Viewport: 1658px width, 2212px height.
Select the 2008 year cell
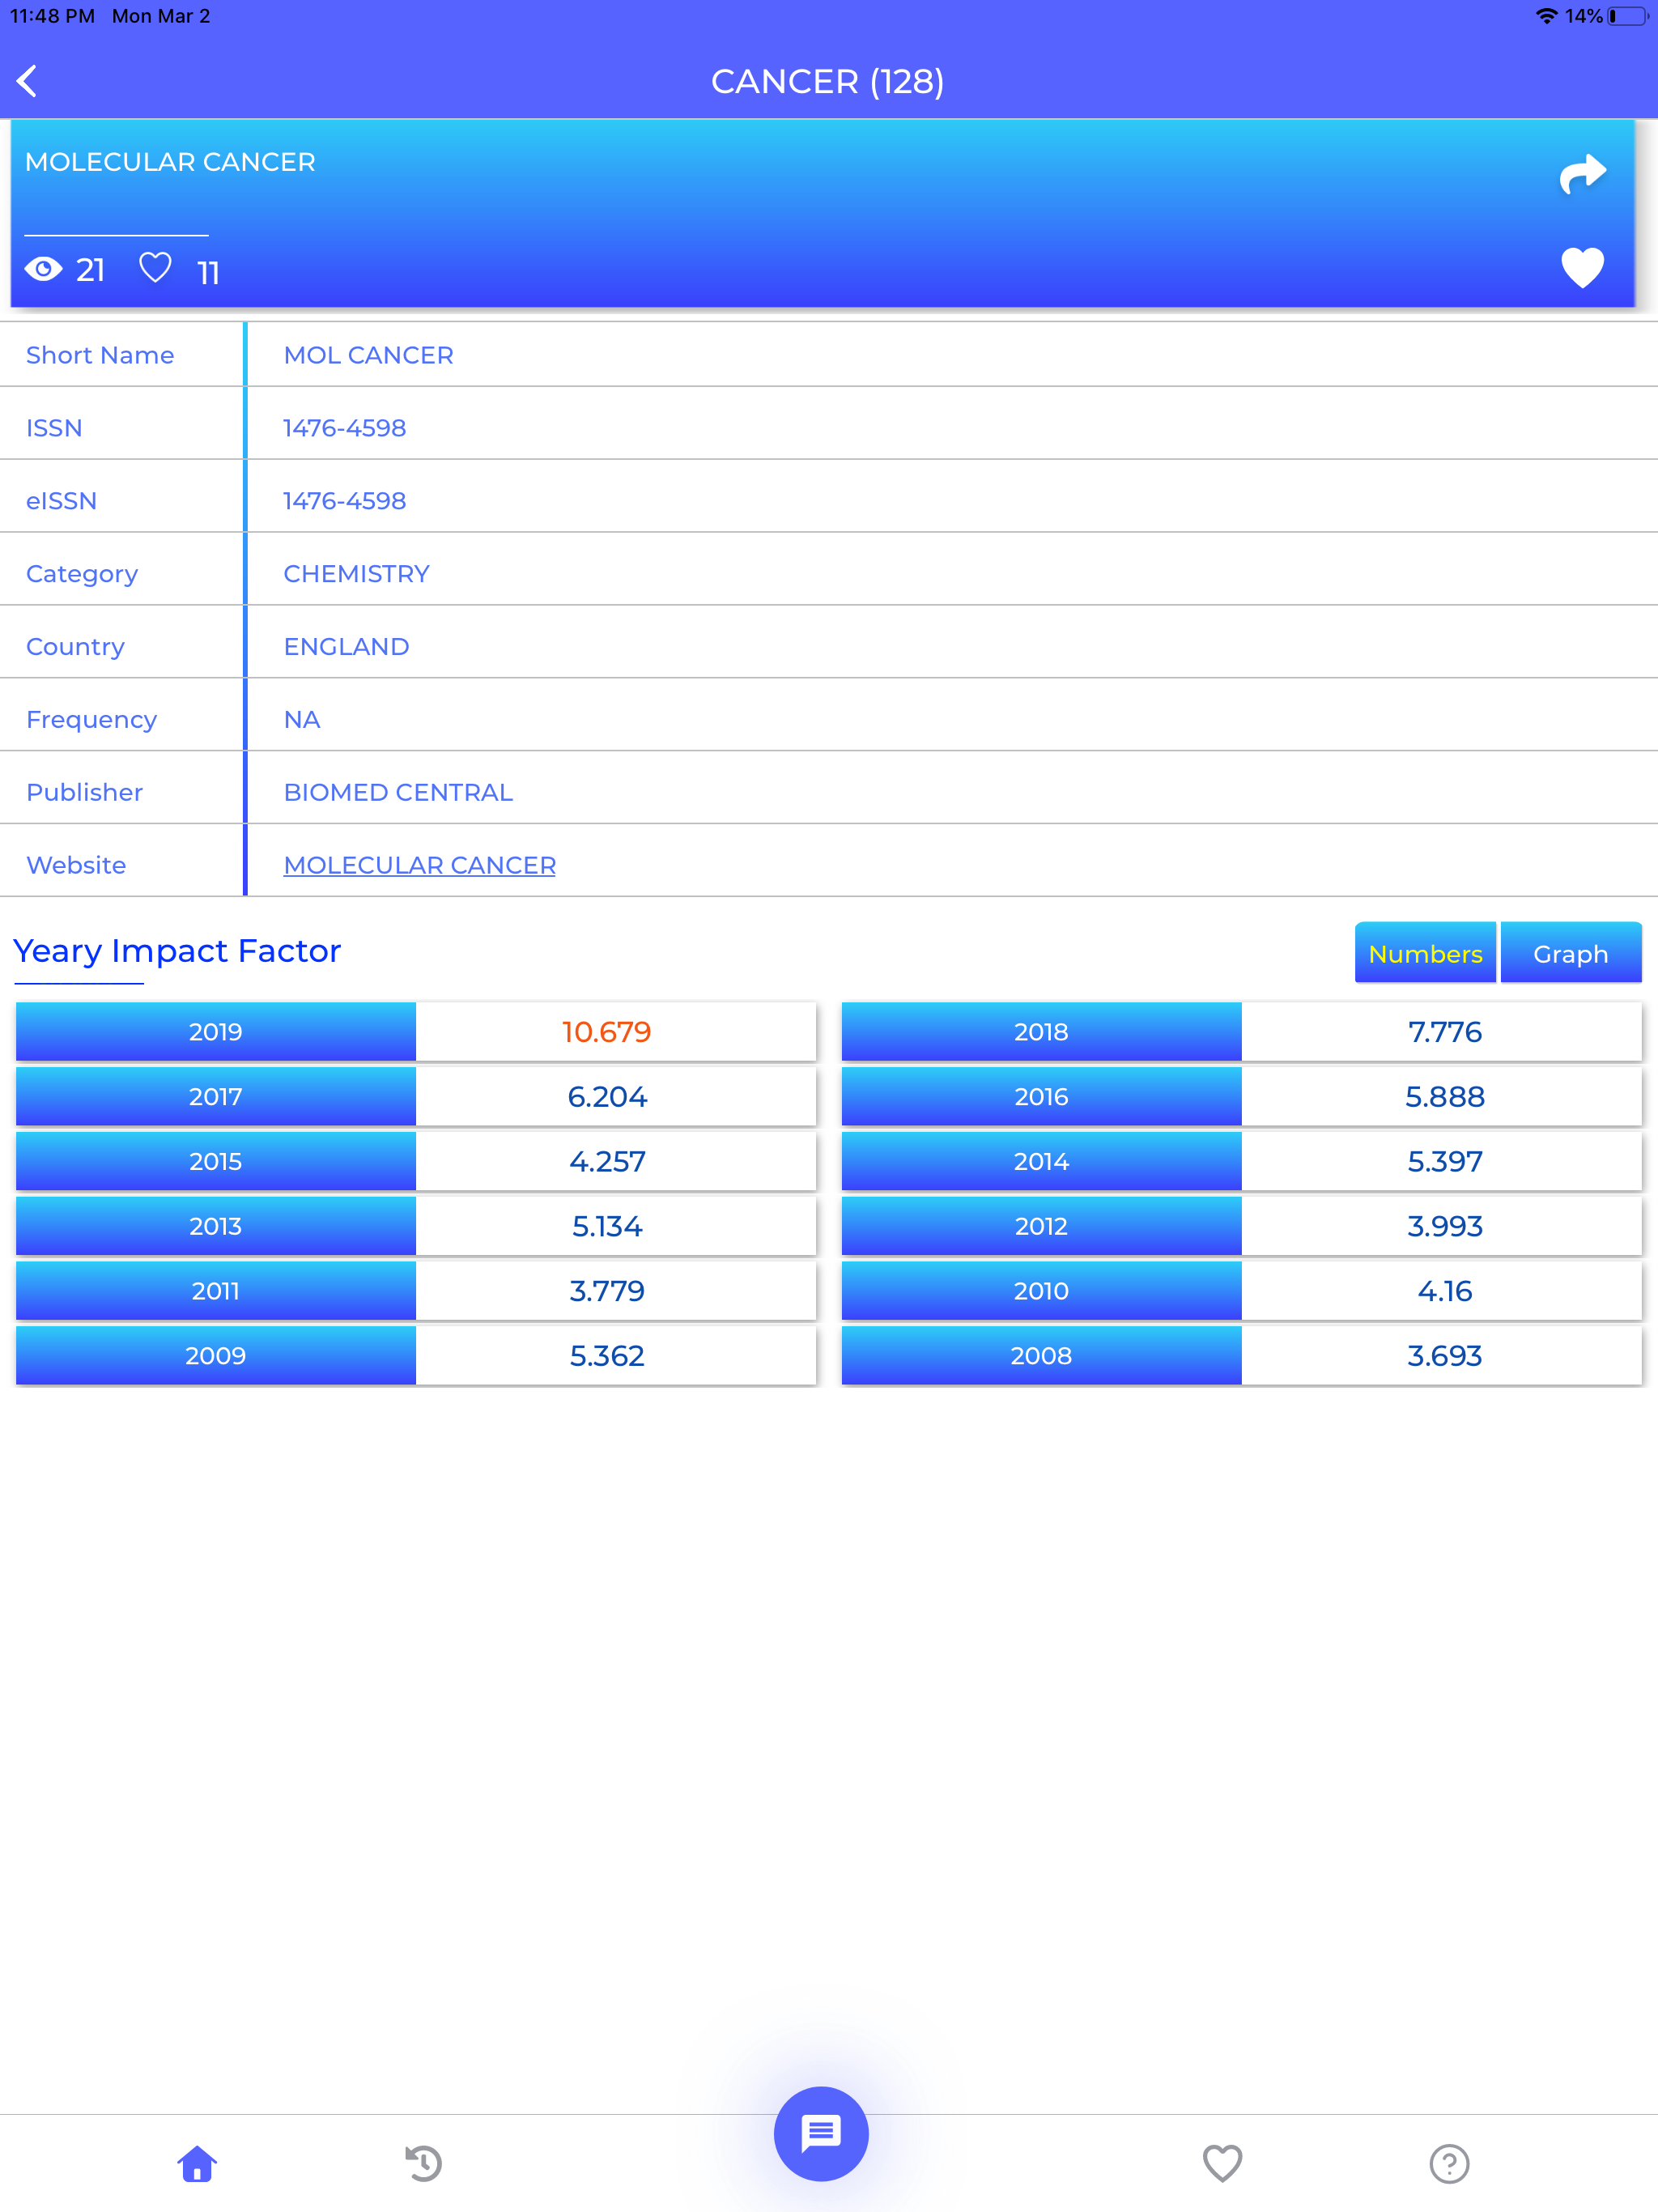pyautogui.click(x=1041, y=1356)
